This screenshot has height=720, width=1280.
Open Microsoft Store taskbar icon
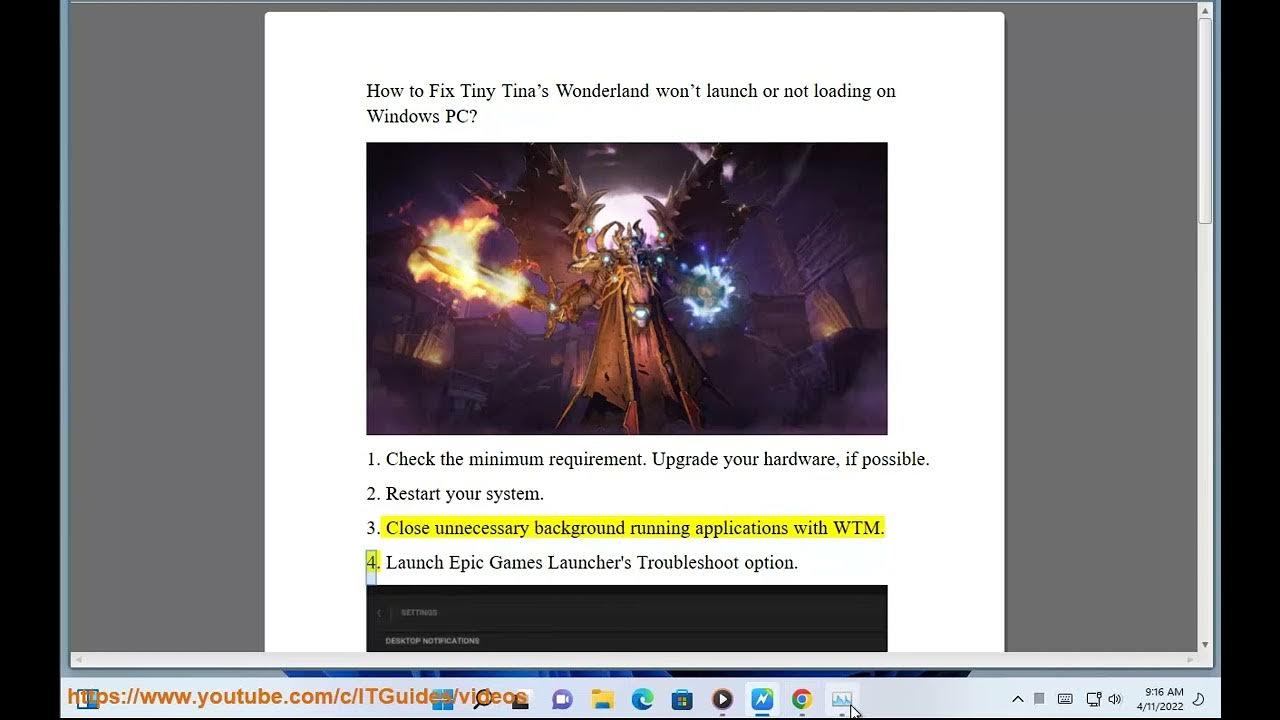pos(682,699)
